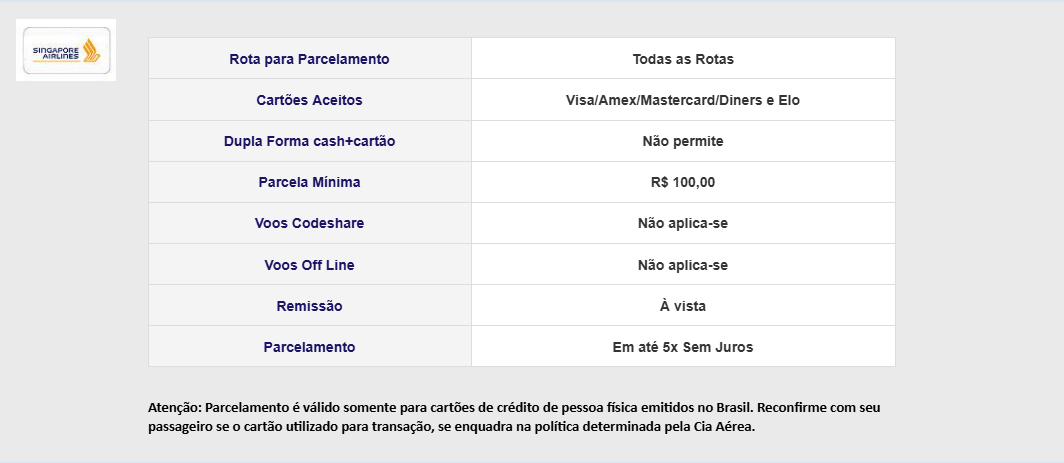Image resolution: width=1064 pixels, height=463 pixels.
Task: Click the Visa/Amex/Mastercard/Diners e Elo value
Action: click(683, 100)
